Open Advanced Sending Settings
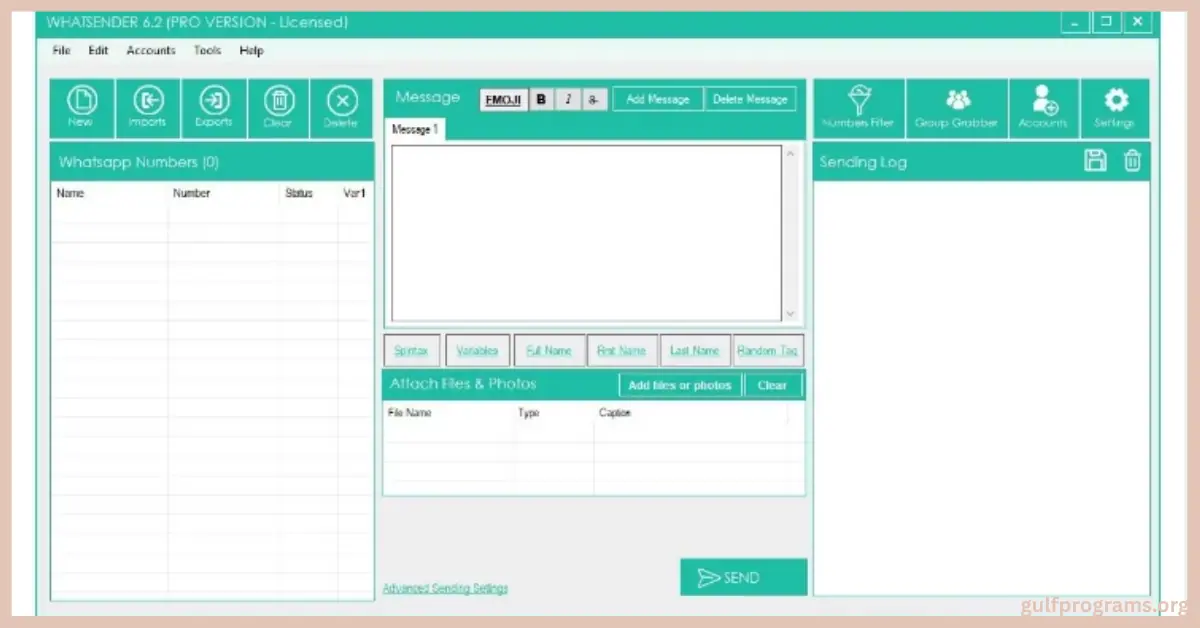This screenshot has height=628, width=1200. point(447,588)
